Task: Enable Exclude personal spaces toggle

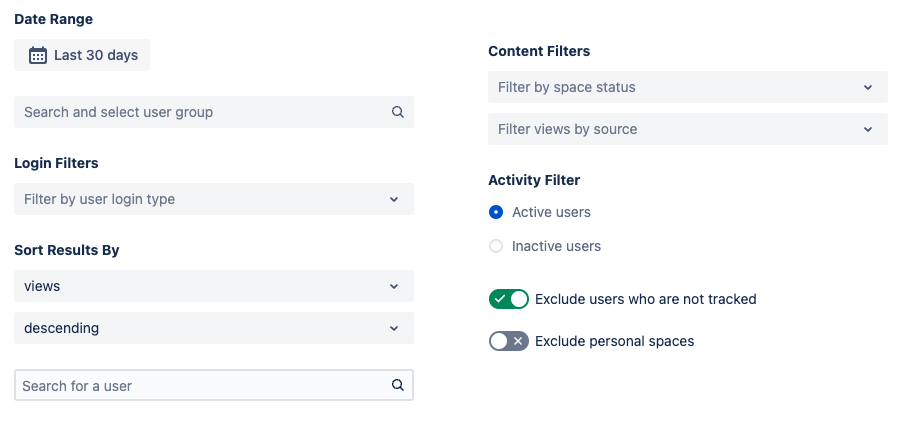Action: (508, 341)
